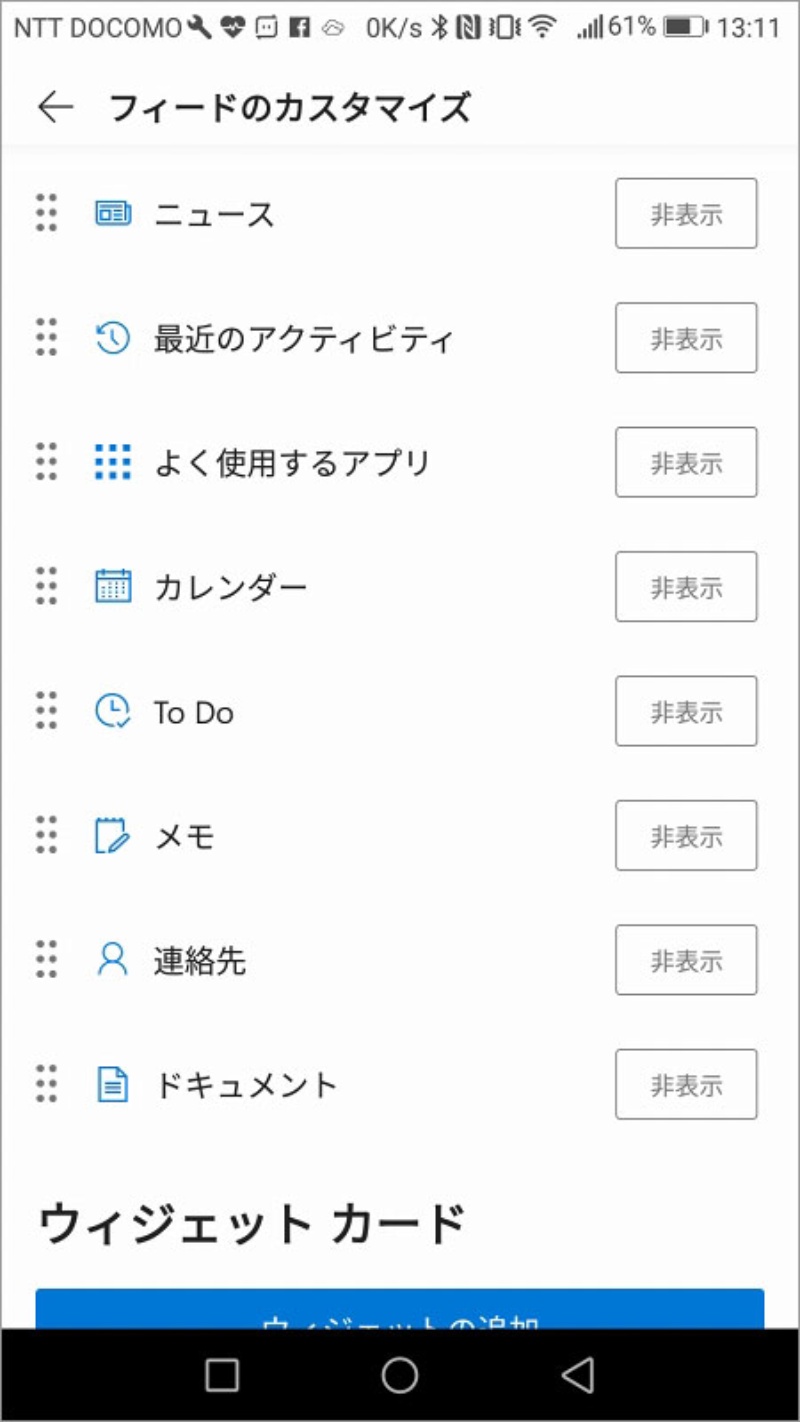Tap the back arrow in header
Viewport: 800px width, 1422px height.
coord(56,107)
